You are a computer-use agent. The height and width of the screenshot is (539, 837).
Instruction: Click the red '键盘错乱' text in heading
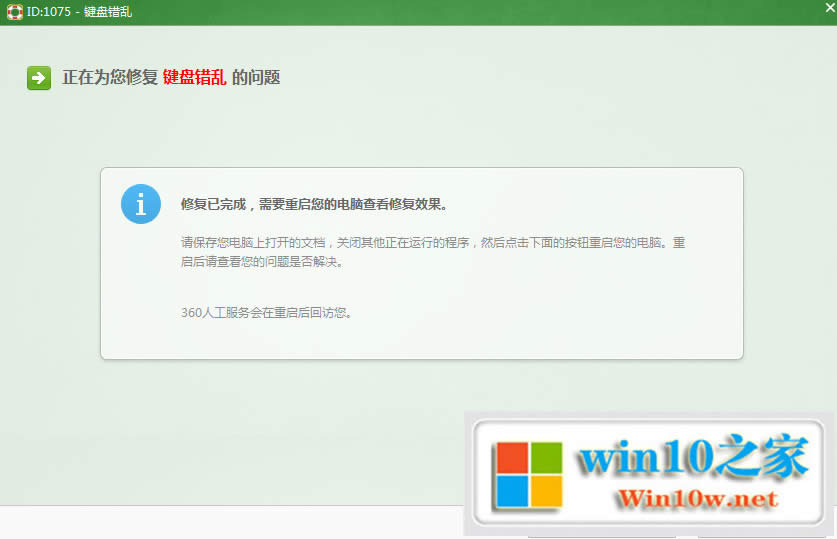194,78
